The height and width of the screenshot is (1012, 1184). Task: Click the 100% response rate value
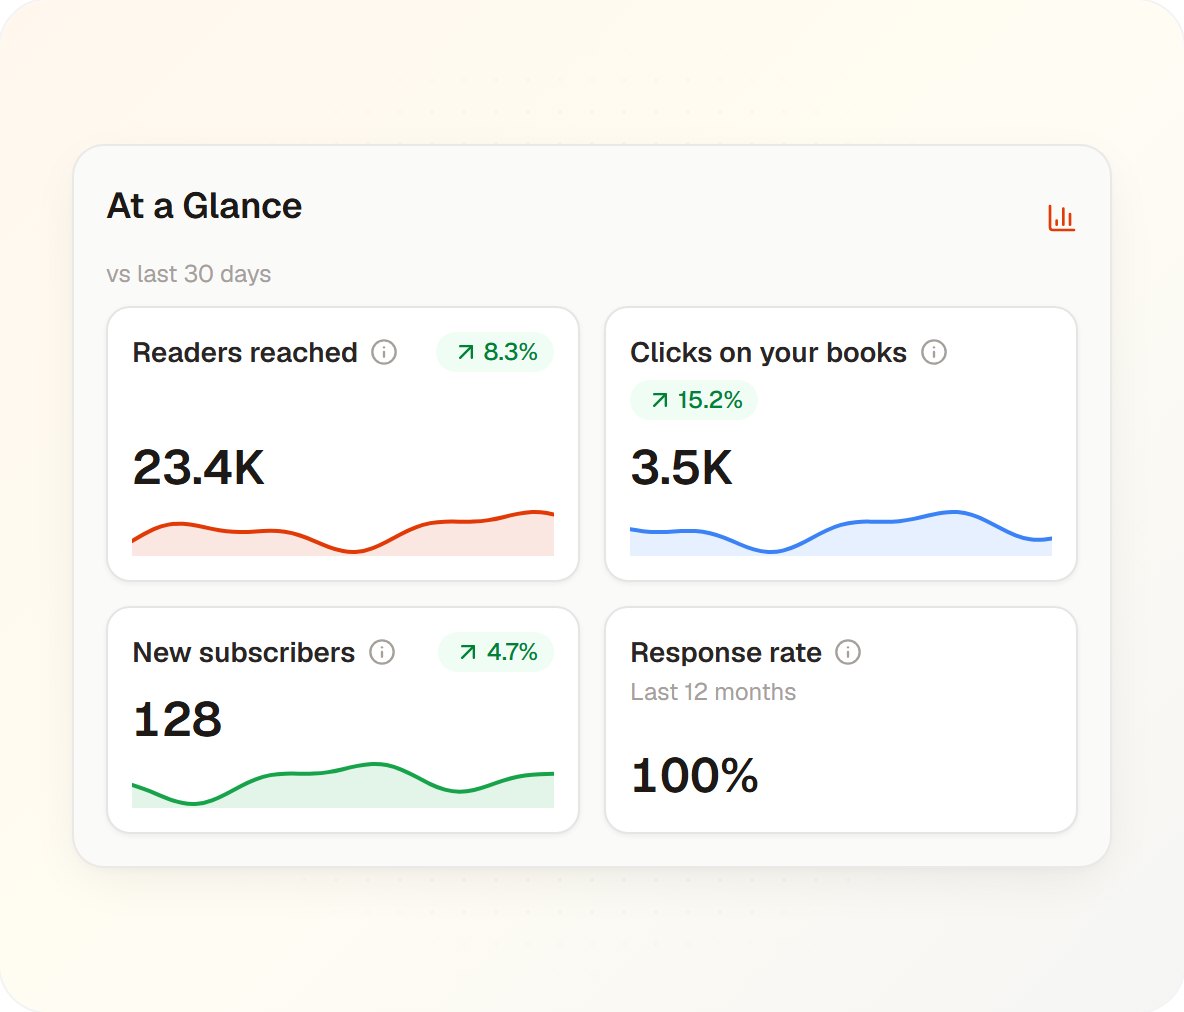pos(695,776)
